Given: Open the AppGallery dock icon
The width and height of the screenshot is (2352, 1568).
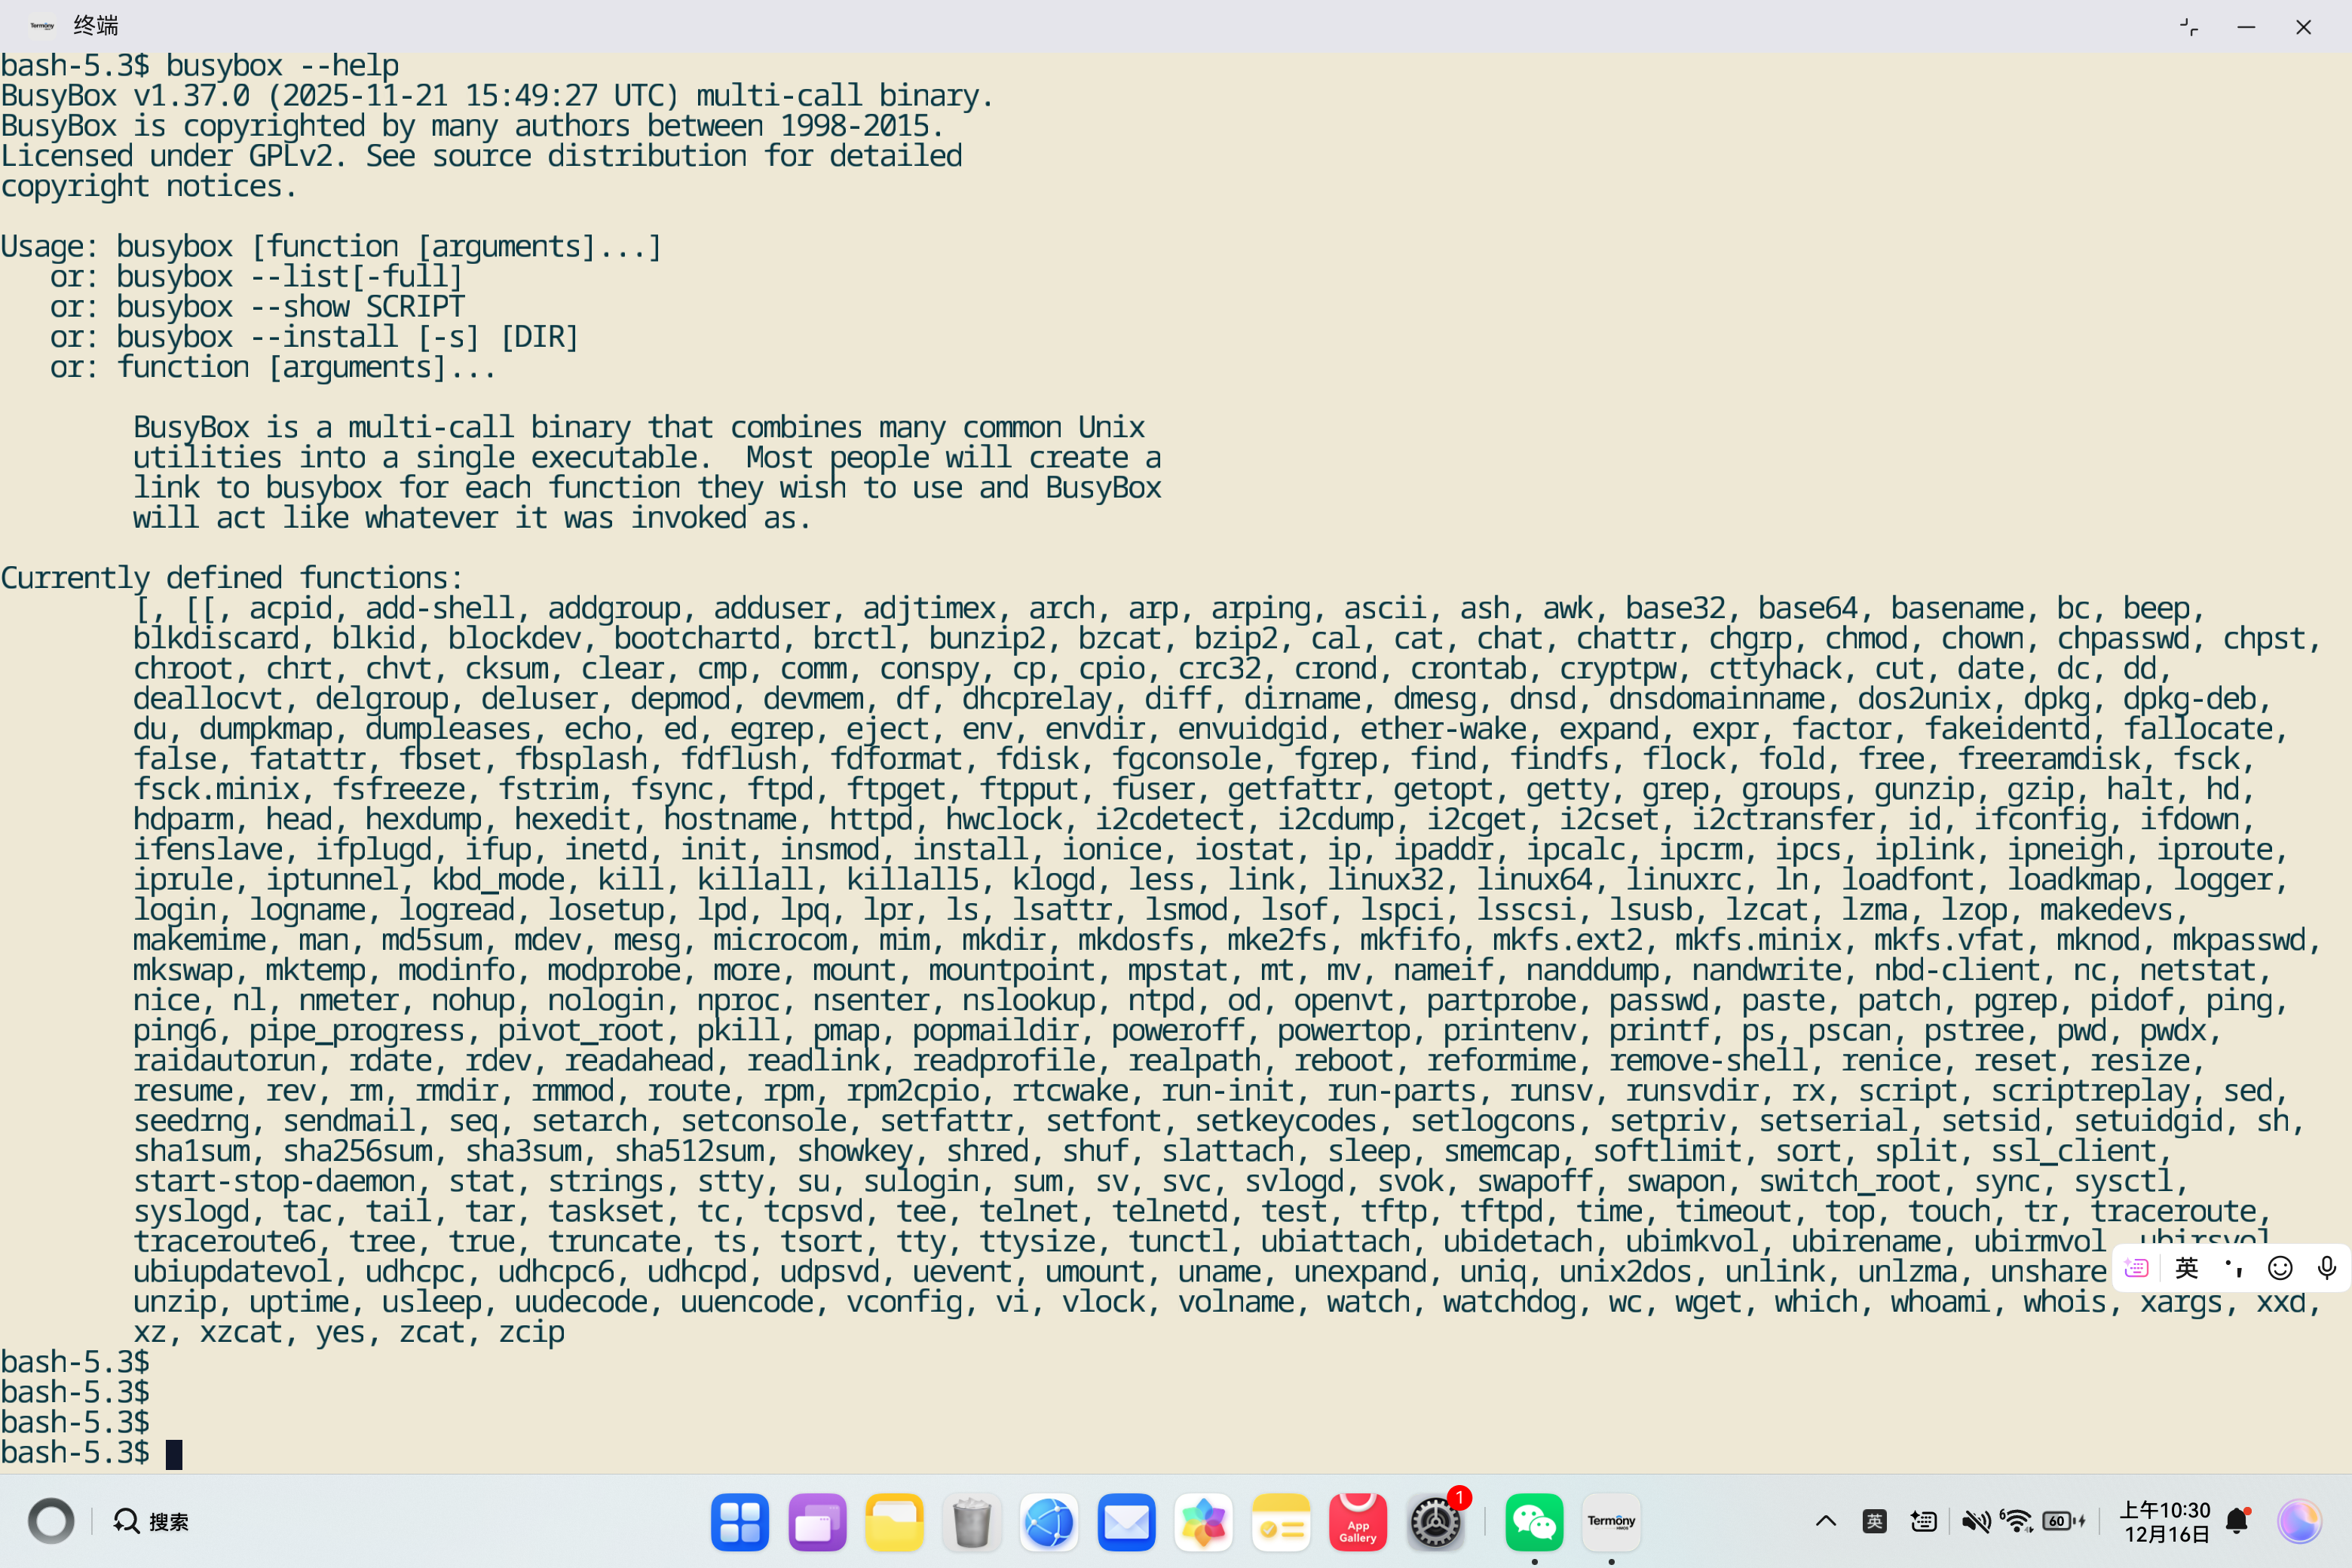Looking at the screenshot, I should (x=1357, y=1522).
